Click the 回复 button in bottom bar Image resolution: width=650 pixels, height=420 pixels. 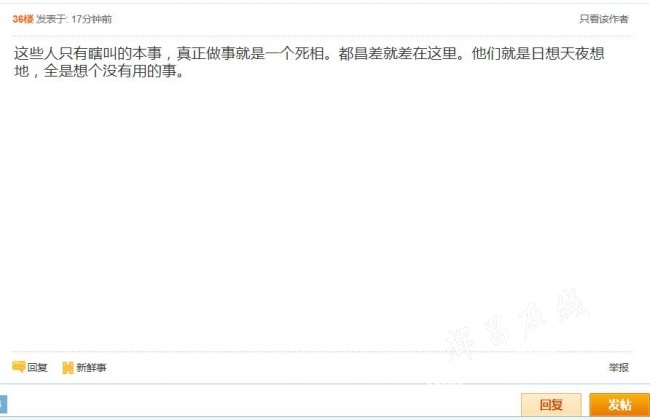[551, 404]
